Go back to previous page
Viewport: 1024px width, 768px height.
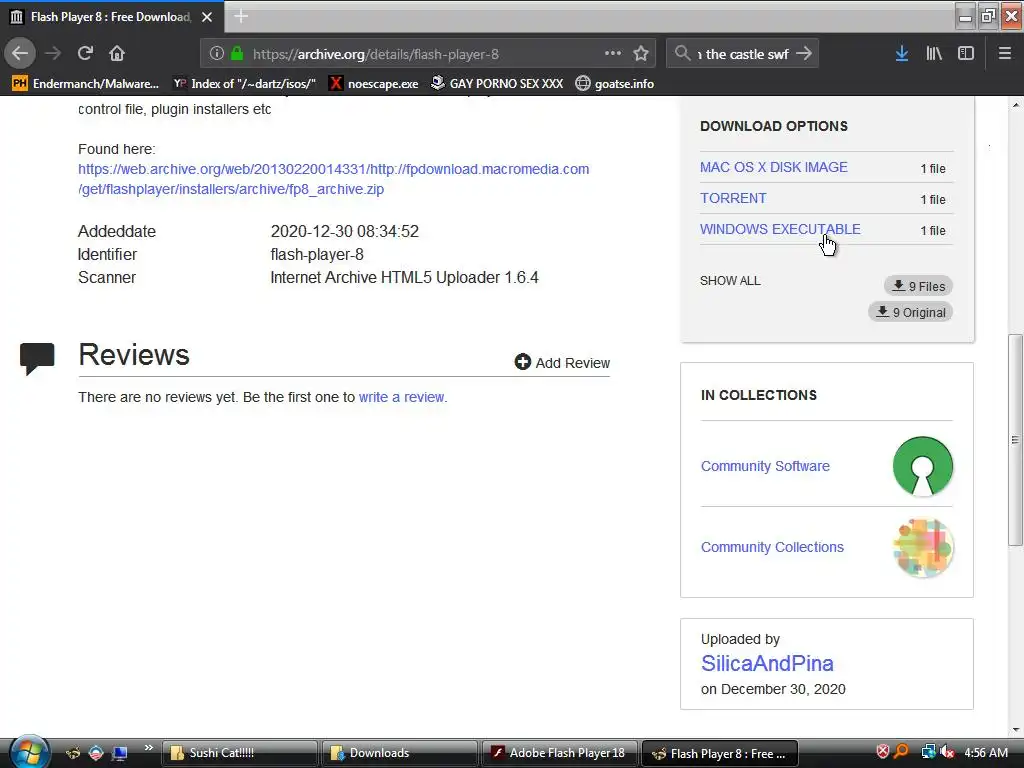click(x=20, y=54)
